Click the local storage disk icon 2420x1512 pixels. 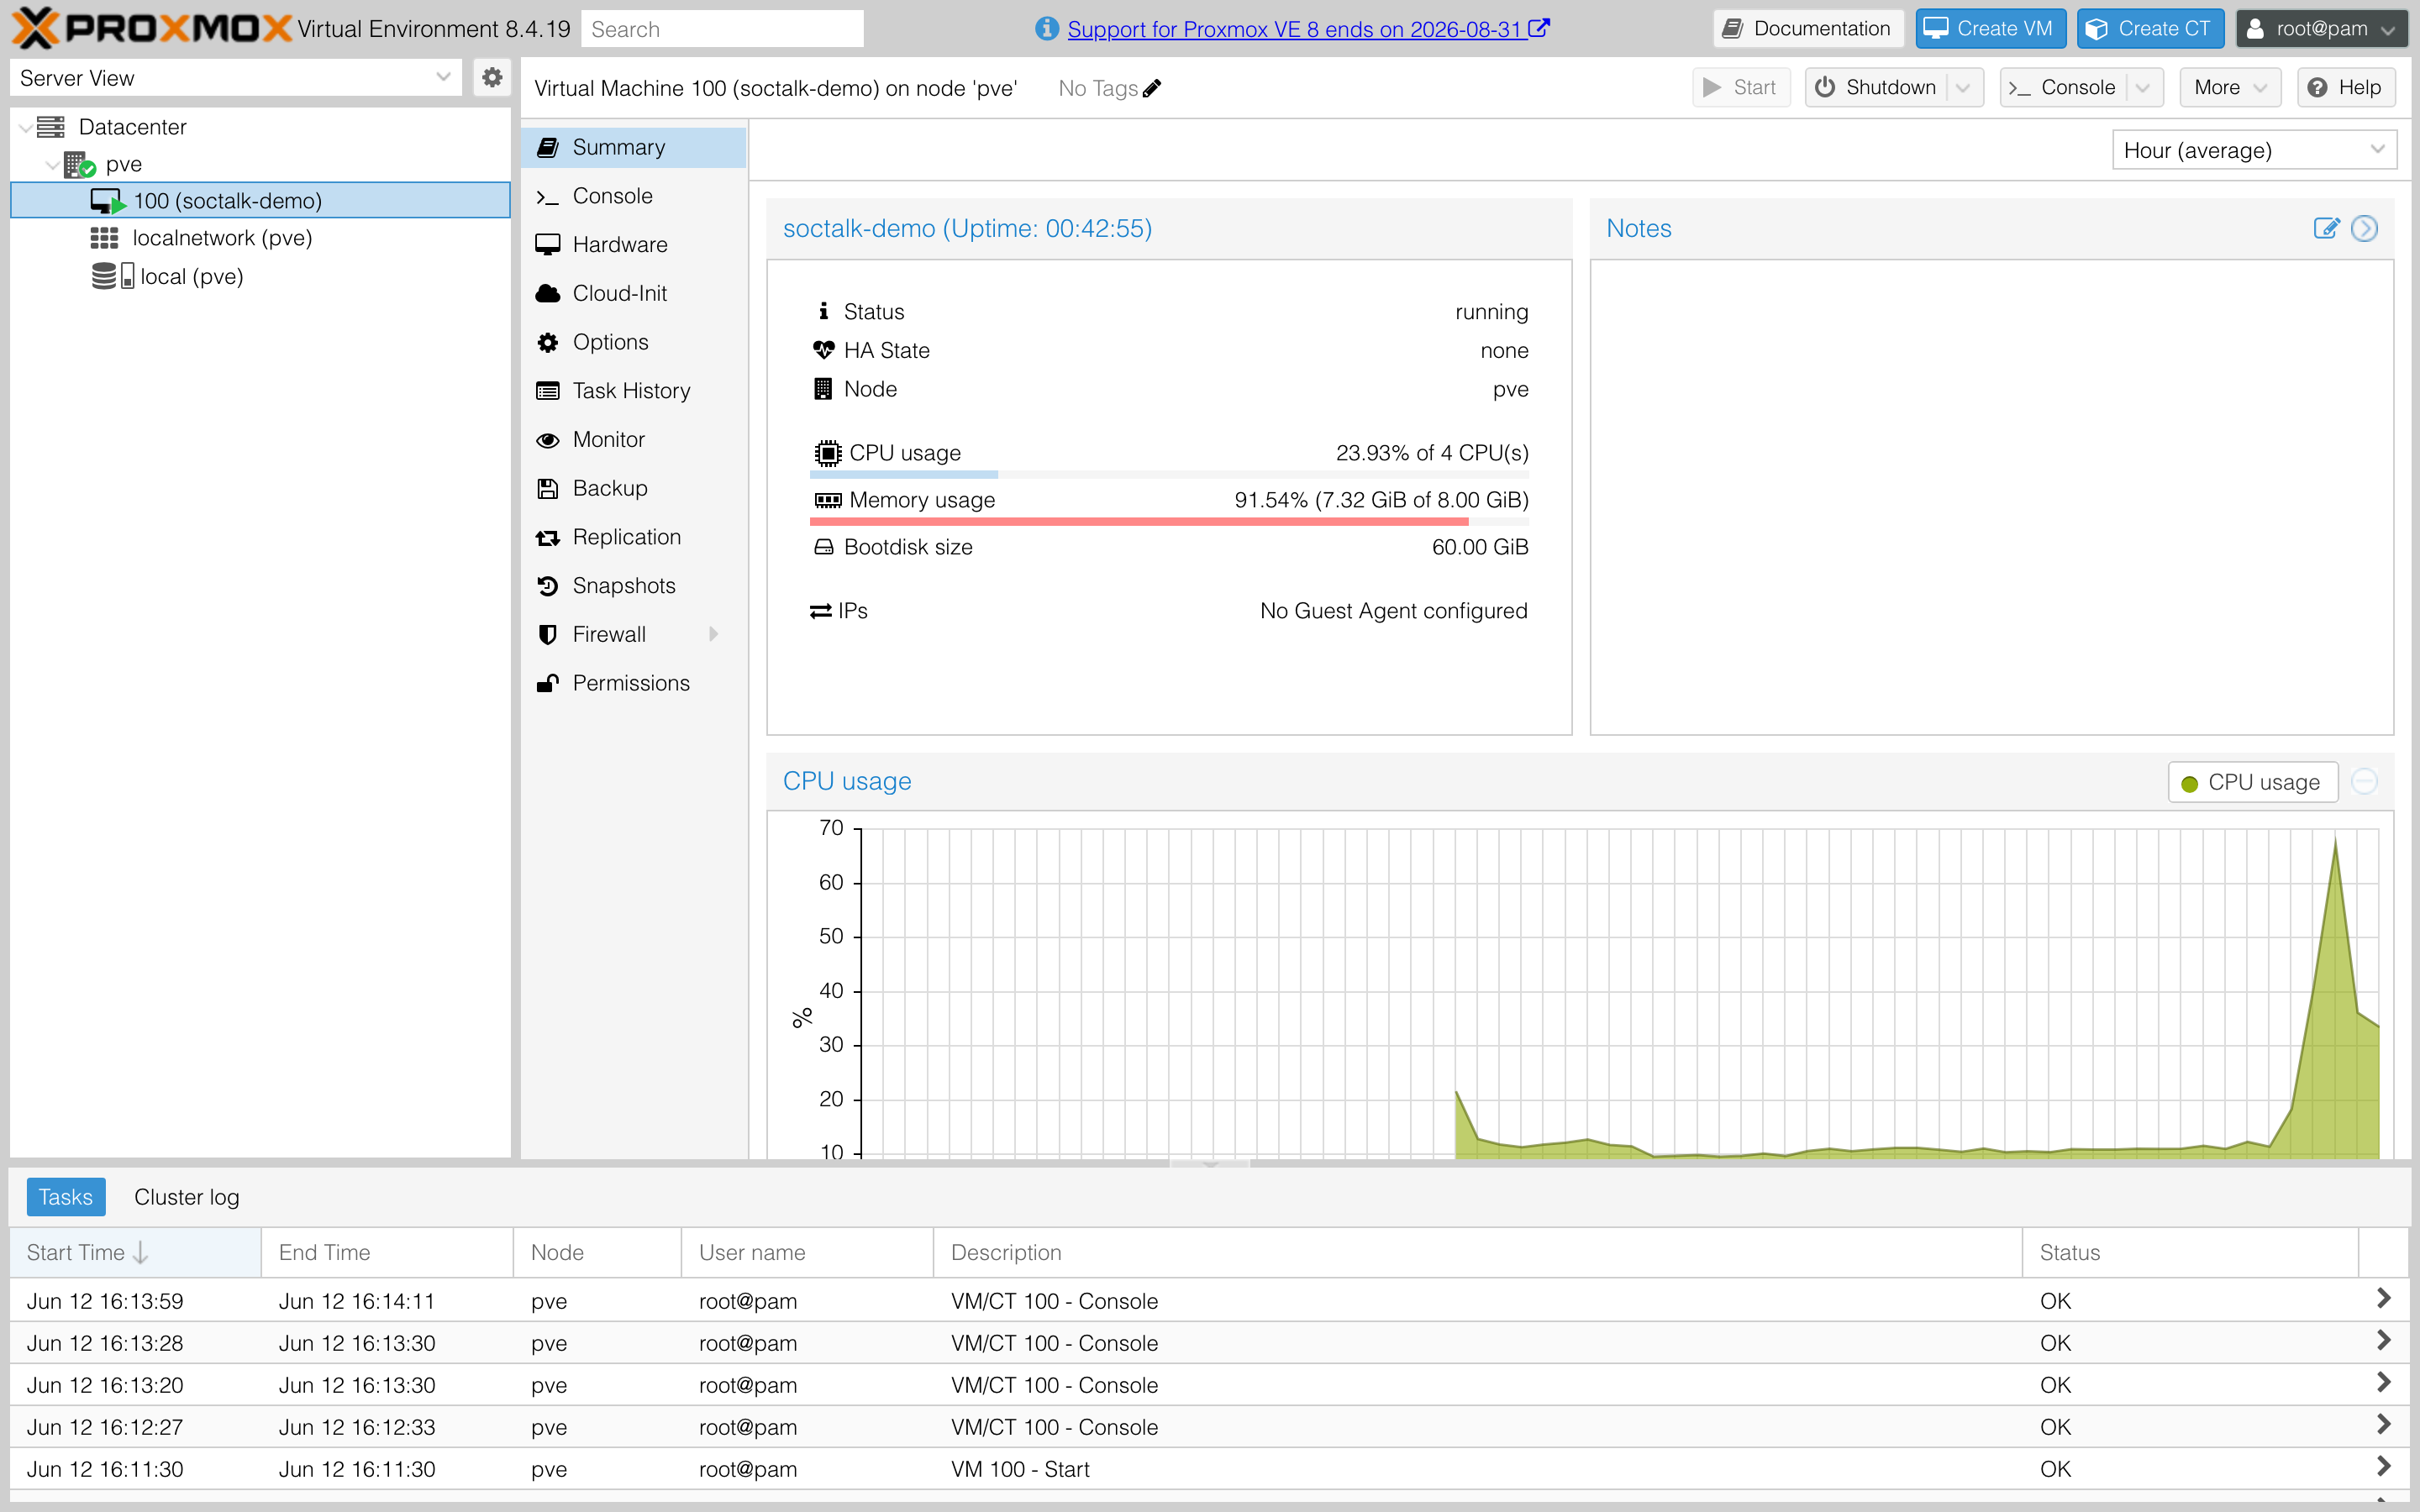coord(112,276)
